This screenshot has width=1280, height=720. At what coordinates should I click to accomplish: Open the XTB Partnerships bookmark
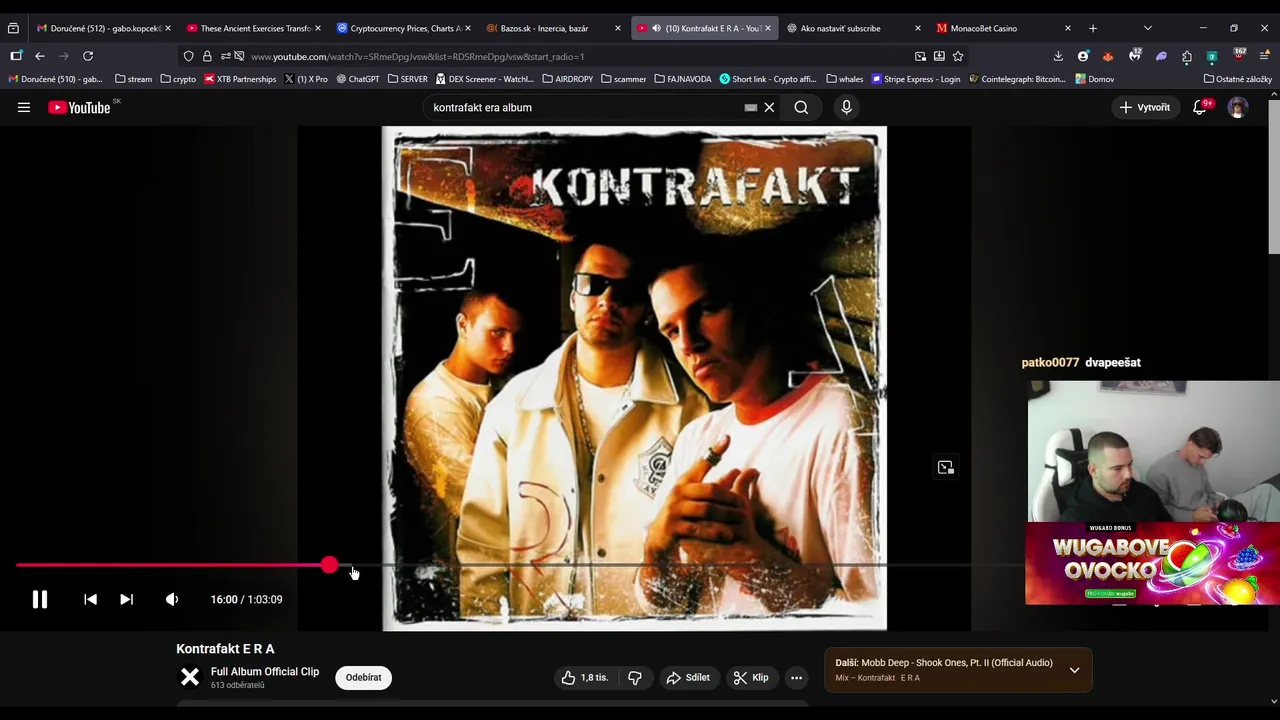click(240, 79)
